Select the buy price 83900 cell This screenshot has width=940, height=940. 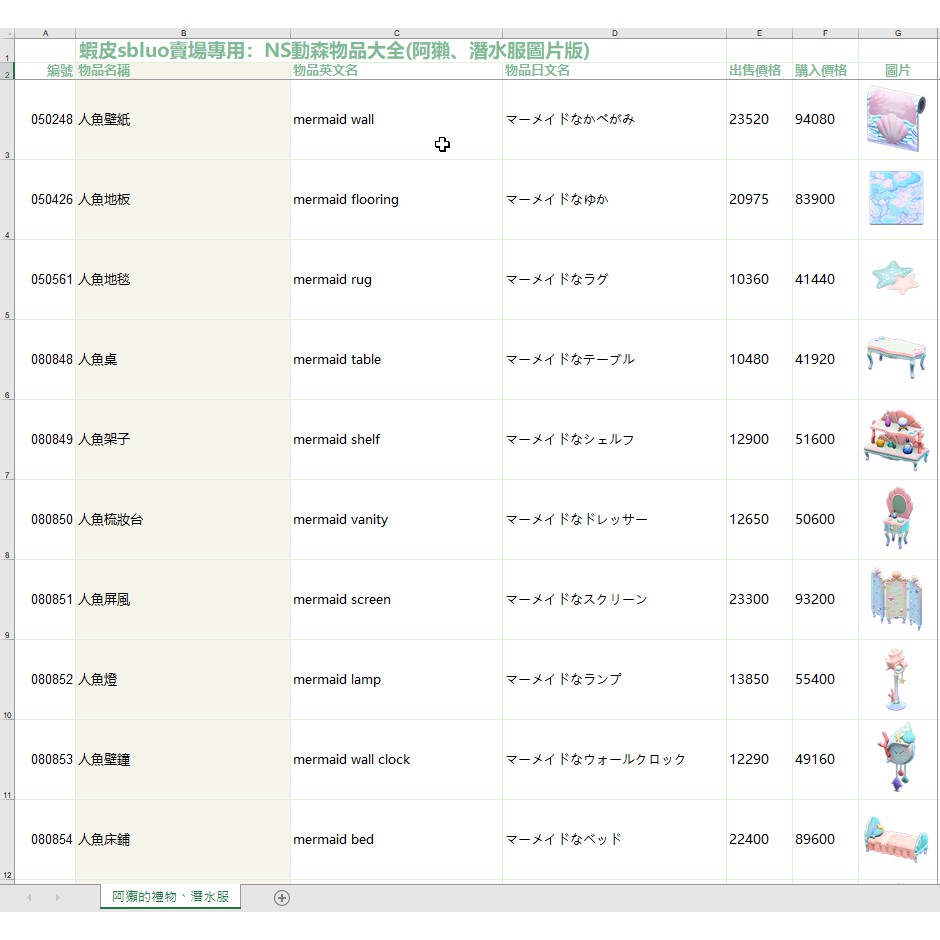click(x=825, y=200)
